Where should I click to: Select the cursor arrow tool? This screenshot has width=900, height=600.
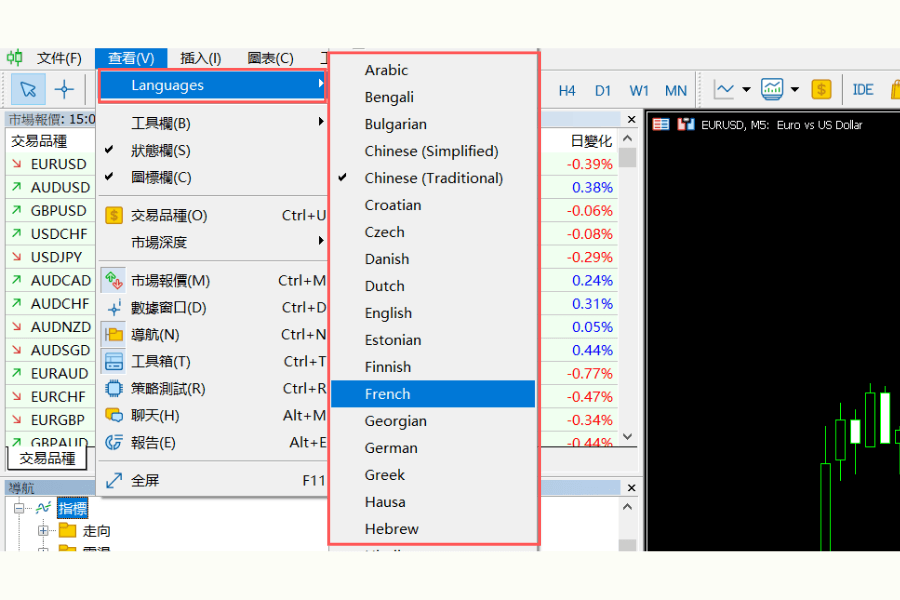click(x=28, y=89)
